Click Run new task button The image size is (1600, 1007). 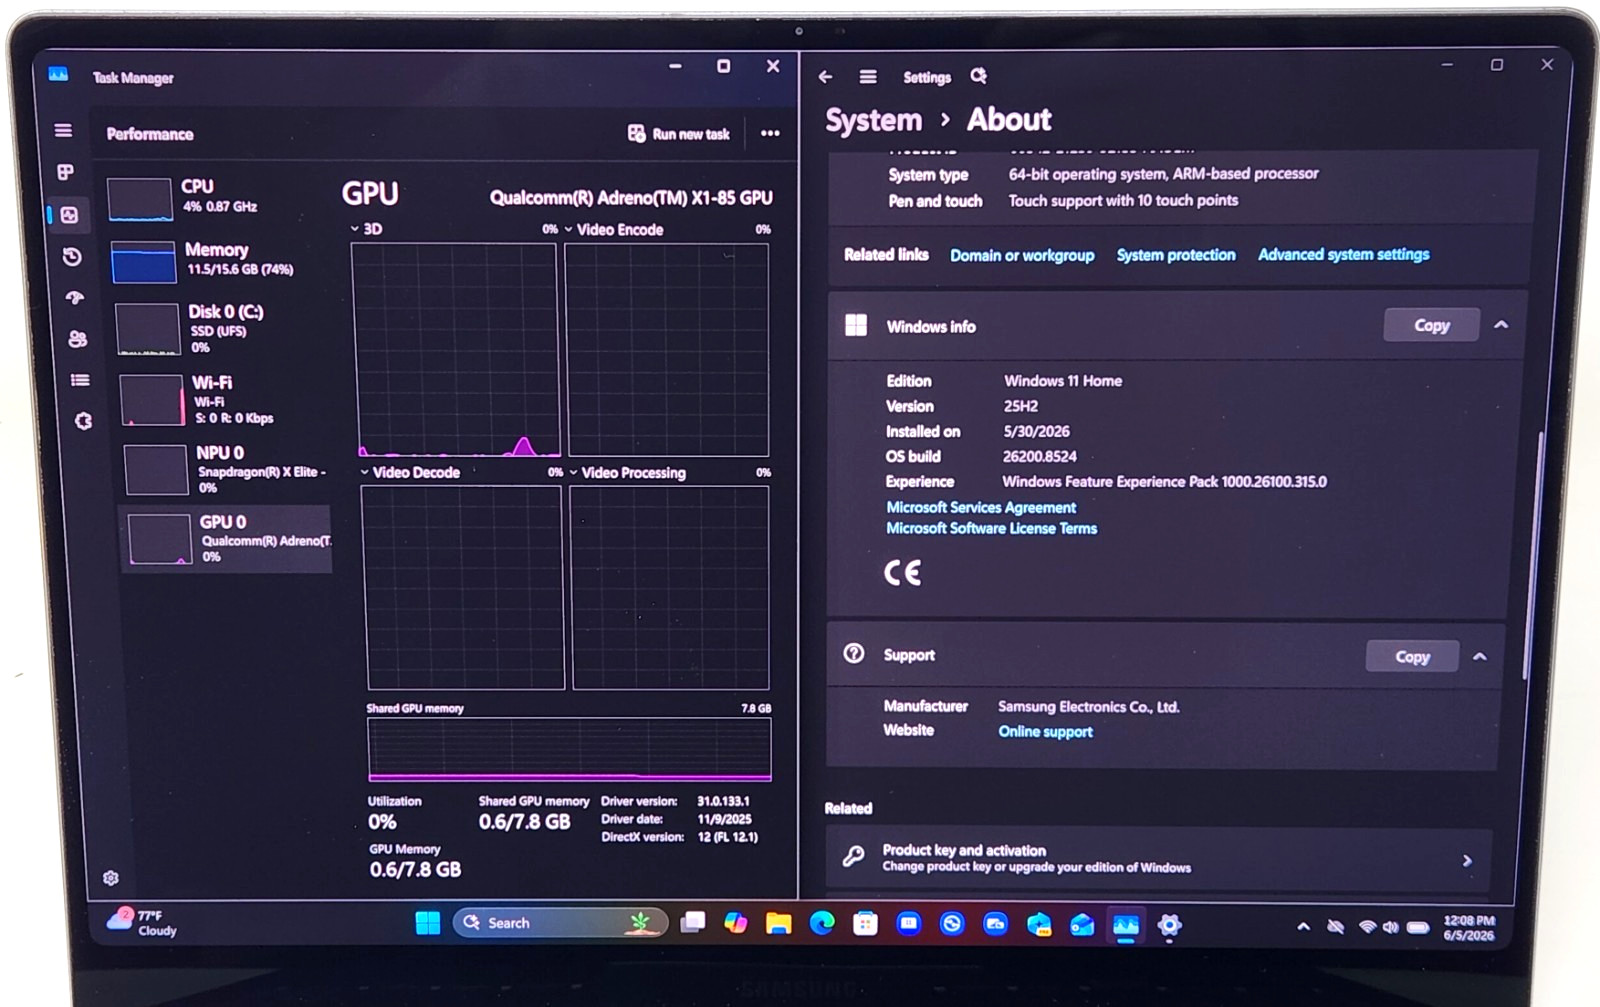(x=678, y=134)
